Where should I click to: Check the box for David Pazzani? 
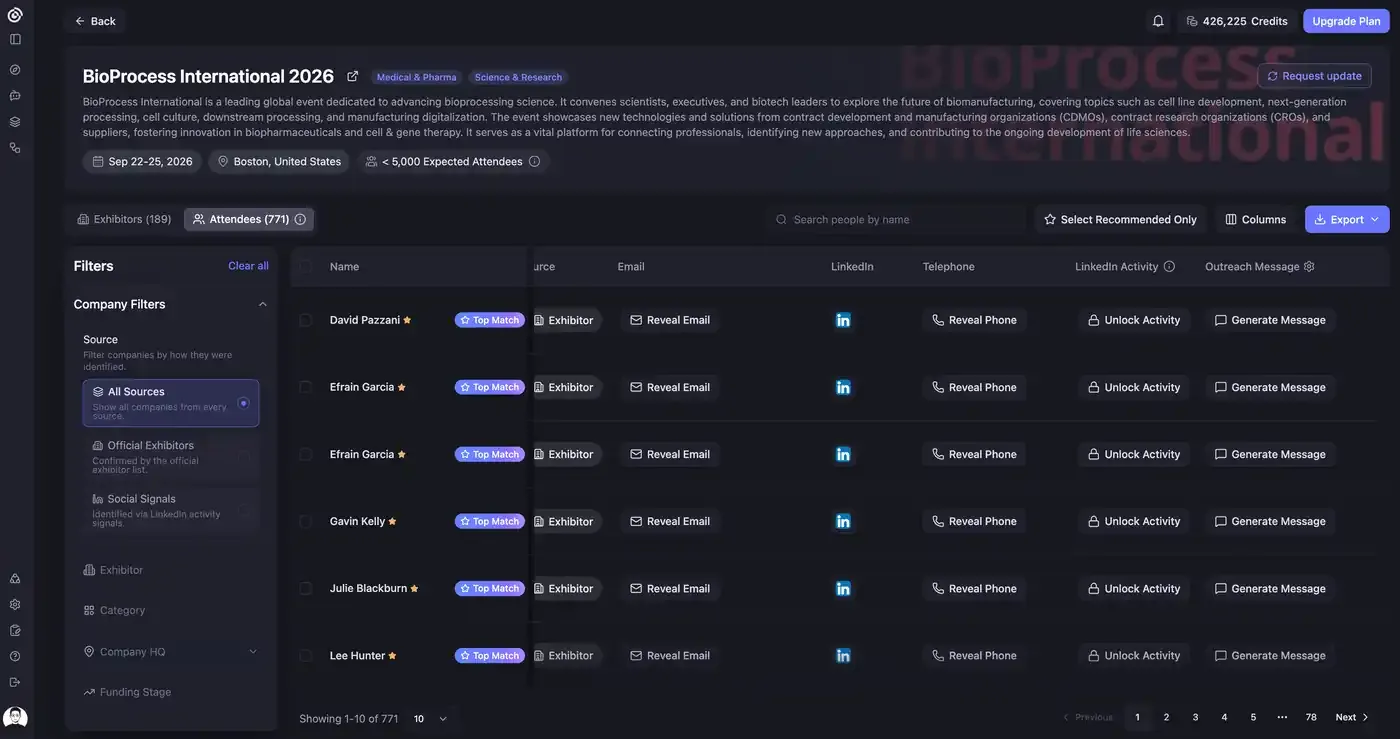click(305, 320)
